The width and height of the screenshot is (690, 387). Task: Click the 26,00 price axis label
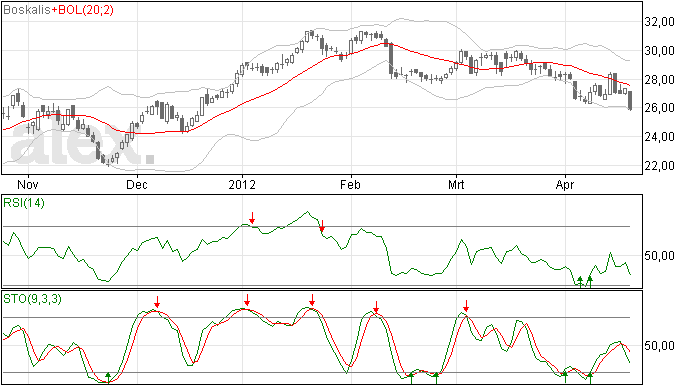[x=660, y=108]
